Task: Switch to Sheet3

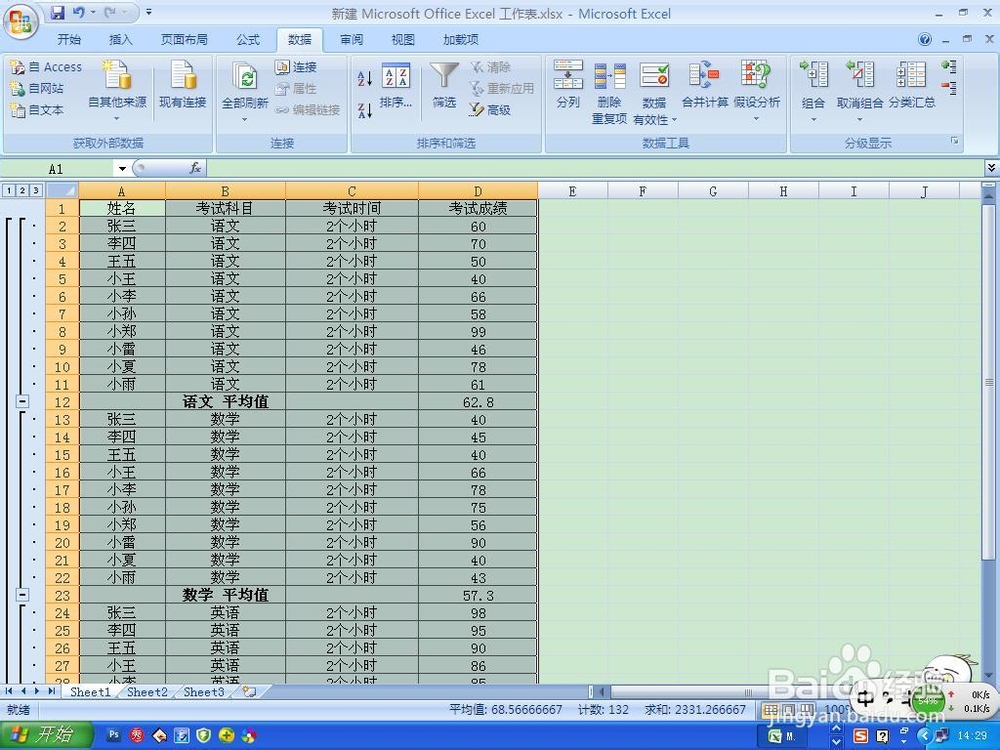Action: (204, 692)
